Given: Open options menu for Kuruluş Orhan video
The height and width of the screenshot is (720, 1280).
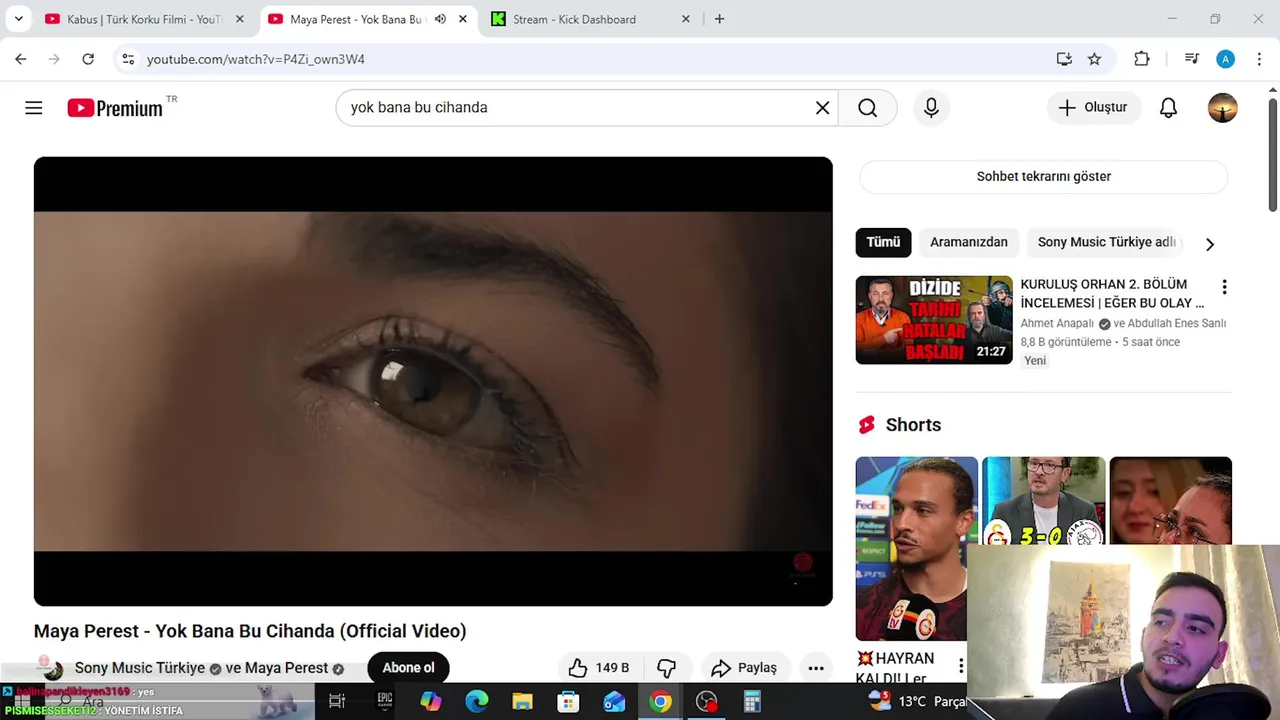Looking at the screenshot, I should click(1224, 288).
